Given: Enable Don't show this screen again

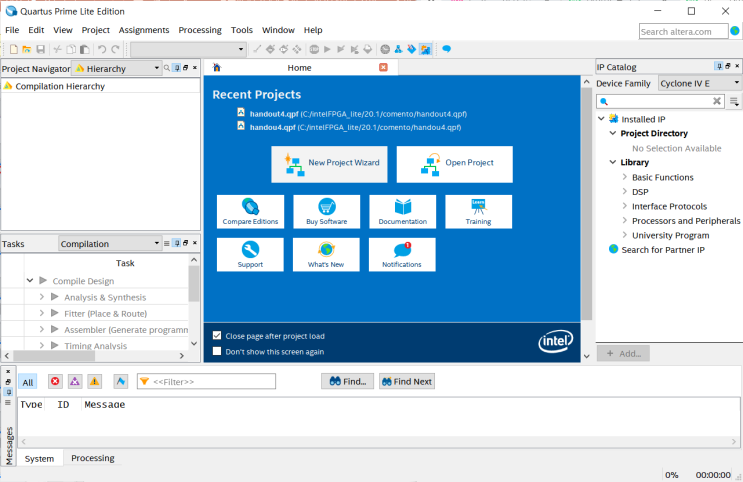Looking at the screenshot, I should click(x=217, y=351).
